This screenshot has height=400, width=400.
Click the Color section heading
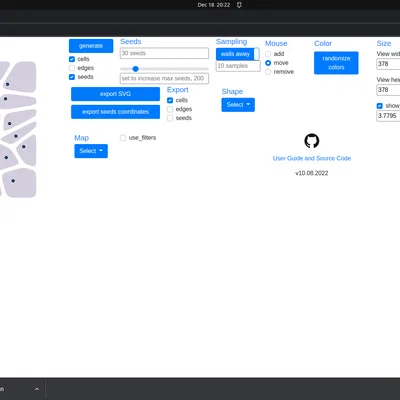pyautogui.click(x=323, y=43)
